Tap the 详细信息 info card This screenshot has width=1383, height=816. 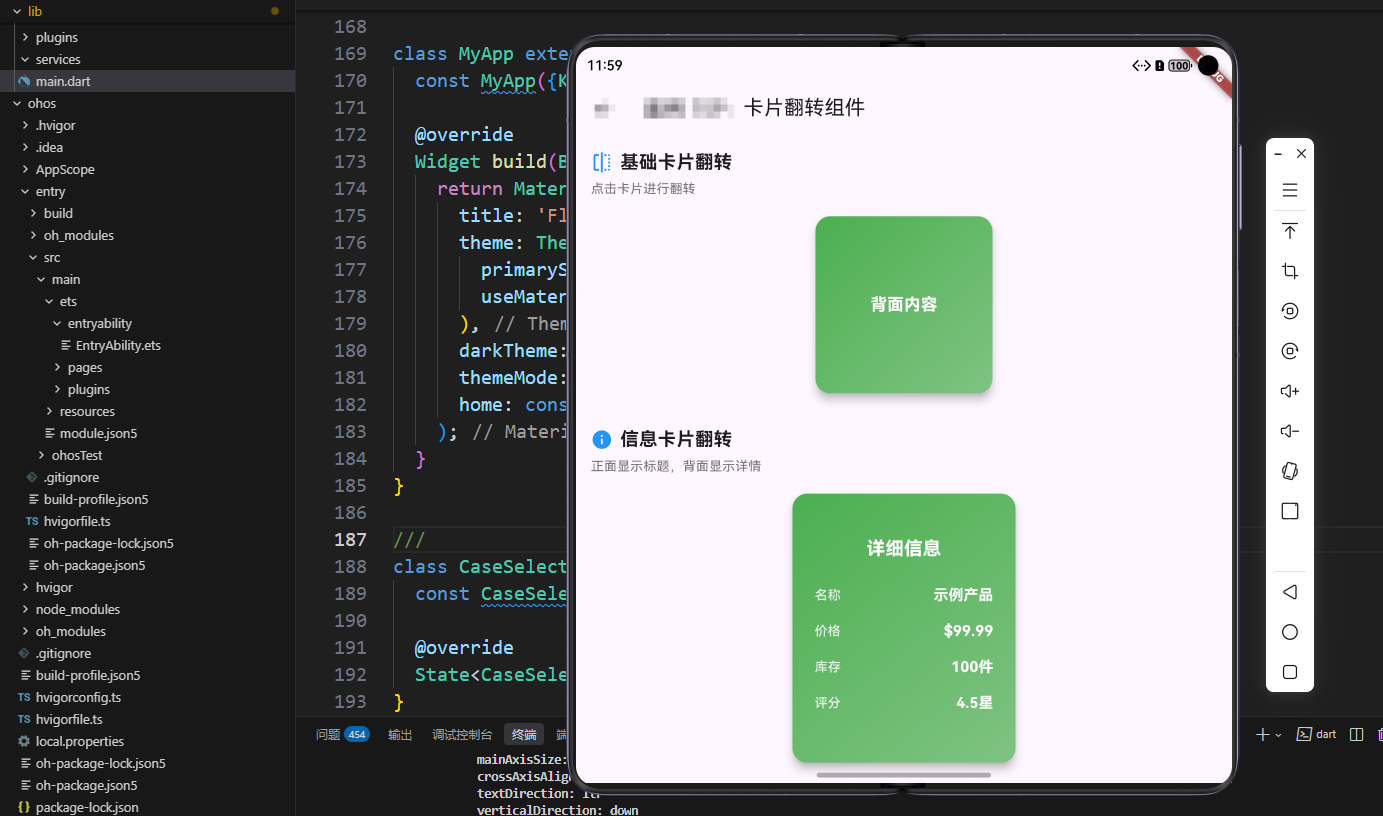point(903,627)
